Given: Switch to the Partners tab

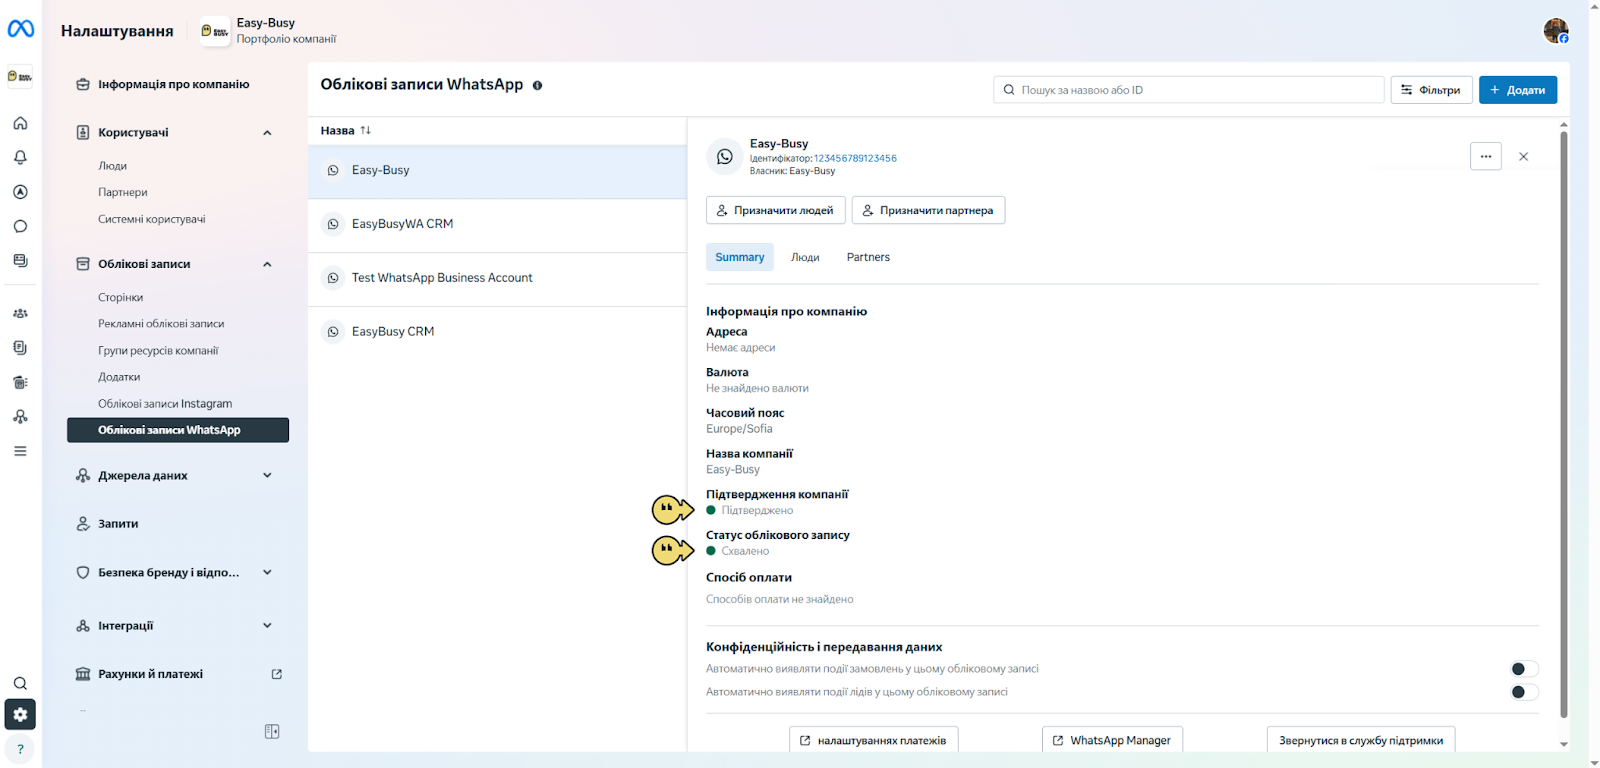Looking at the screenshot, I should (x=868, y=257).
